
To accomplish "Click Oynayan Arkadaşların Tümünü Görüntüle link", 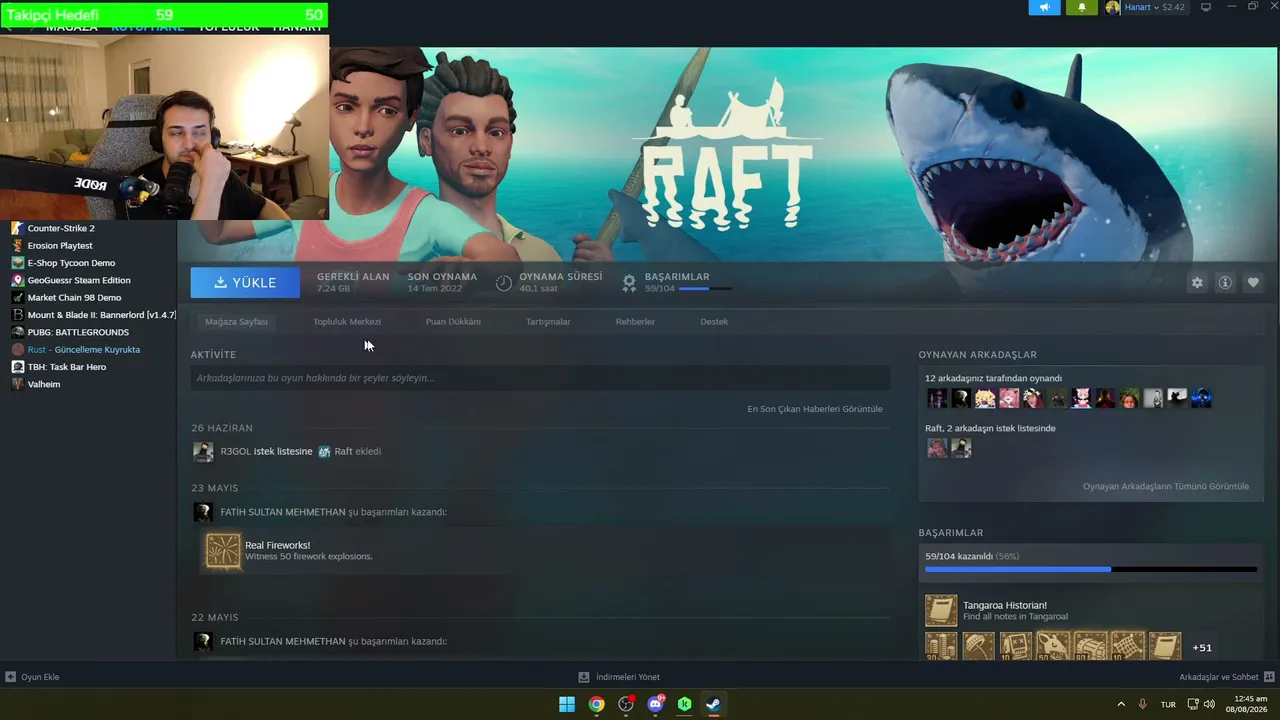I will pos(1166,486).
